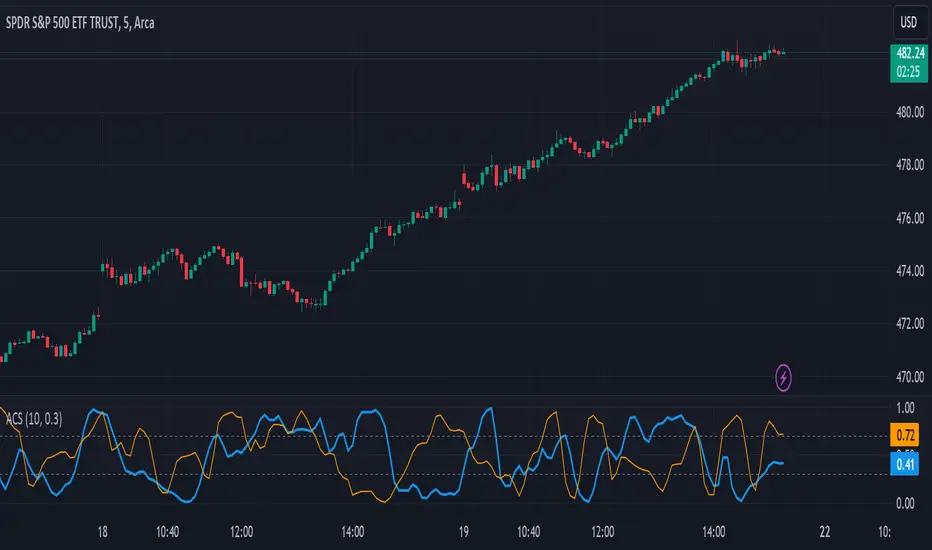Screen dimensions: 932x550
Task: Click the 12:00 time label after 19
Action: (x=603, y=532)
